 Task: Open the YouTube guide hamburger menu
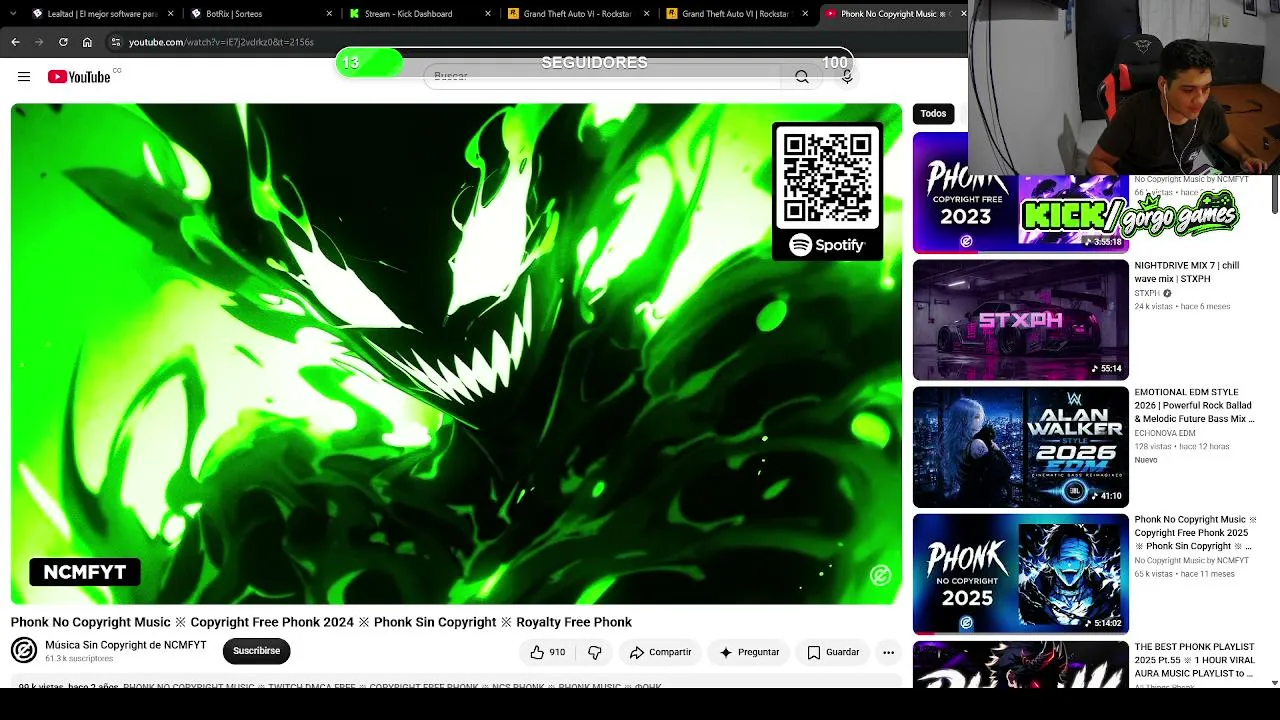(x=24, y=77)
